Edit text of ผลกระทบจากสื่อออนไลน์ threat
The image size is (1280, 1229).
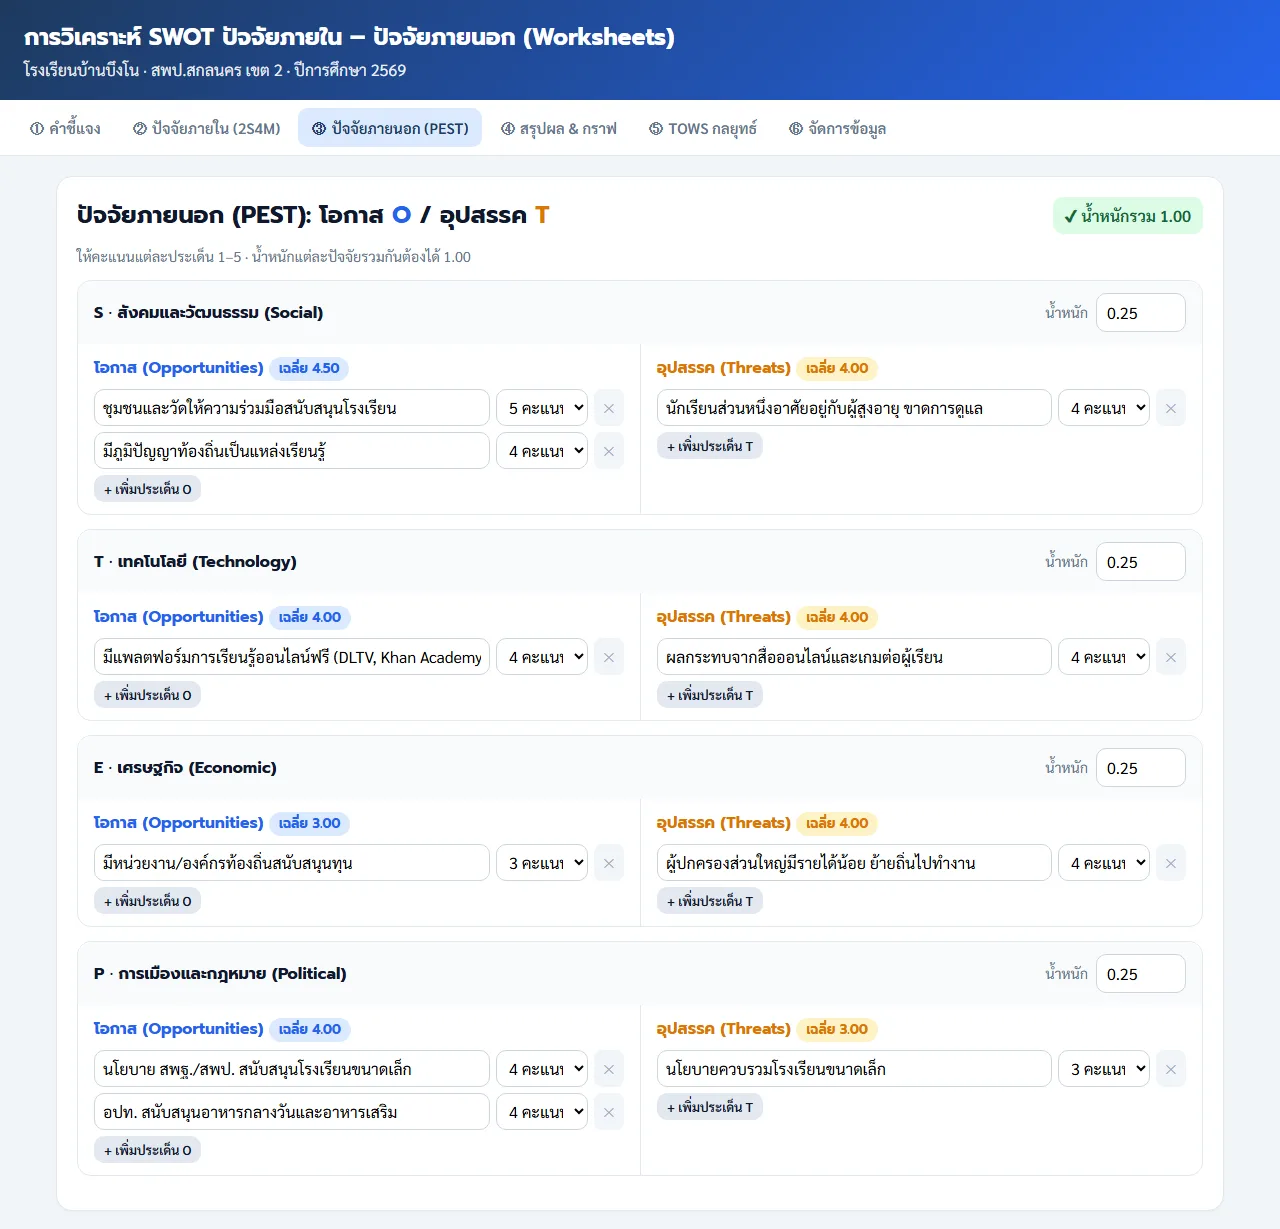click(x=854, y=657)
